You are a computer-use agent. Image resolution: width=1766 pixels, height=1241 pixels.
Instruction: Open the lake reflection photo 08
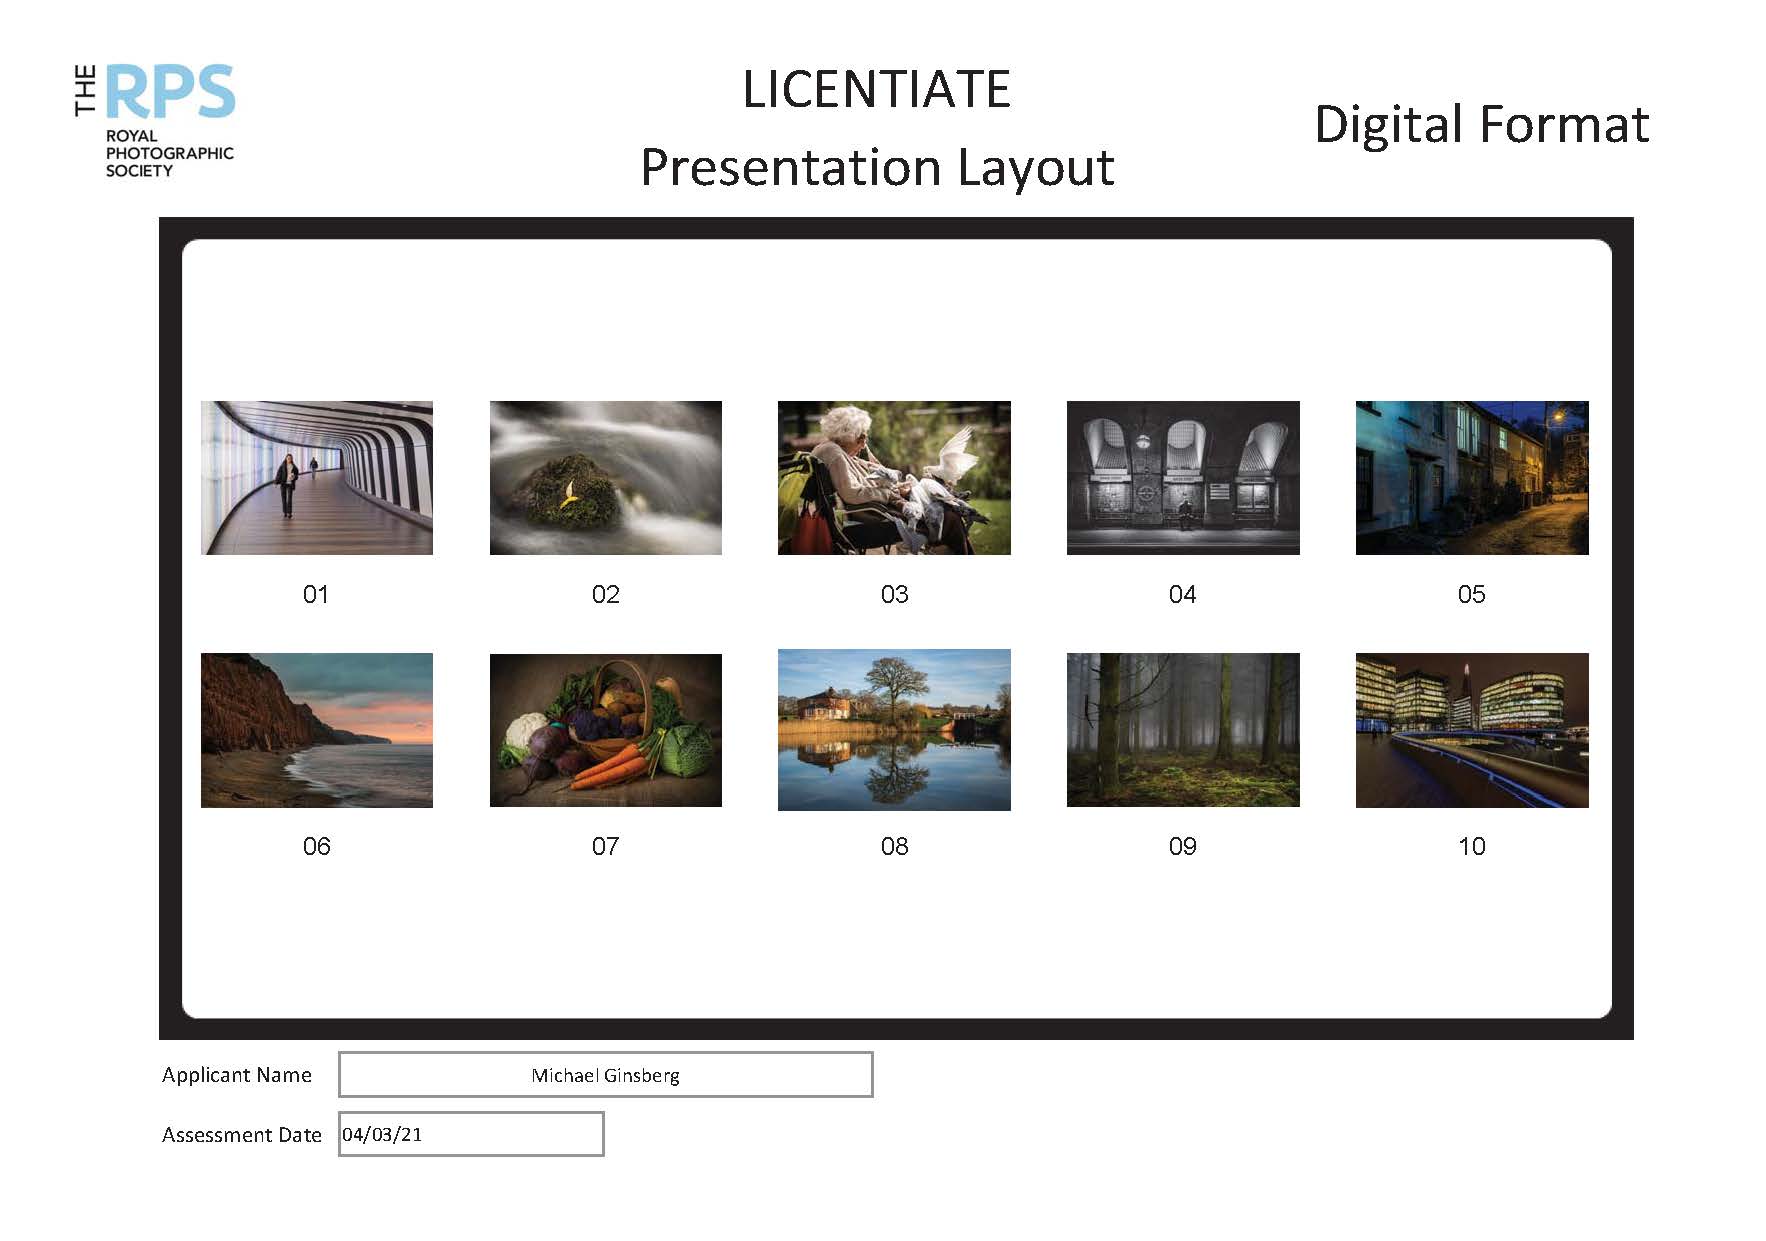tap(894, 730)
